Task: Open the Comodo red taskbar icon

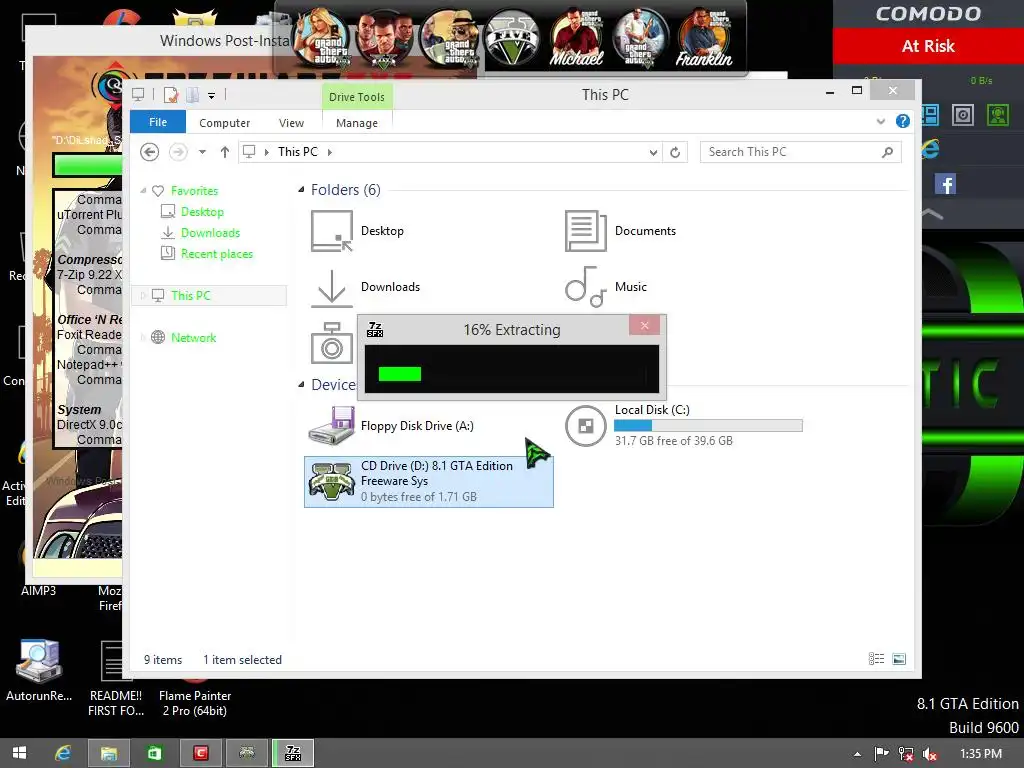Action: click(x=200, y=753)
